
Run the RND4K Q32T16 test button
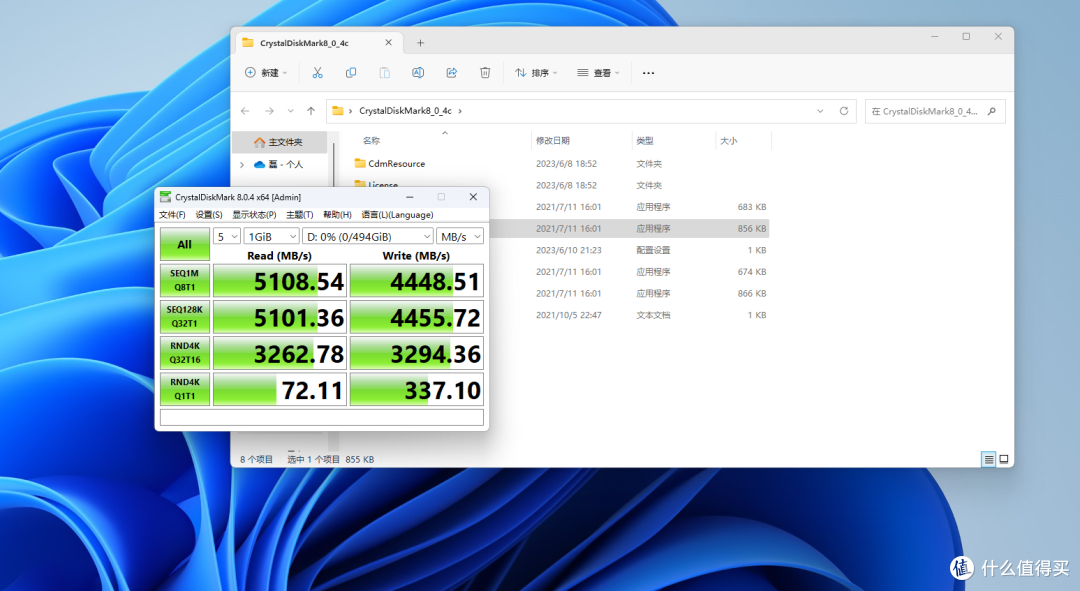(x=185, y=353)
